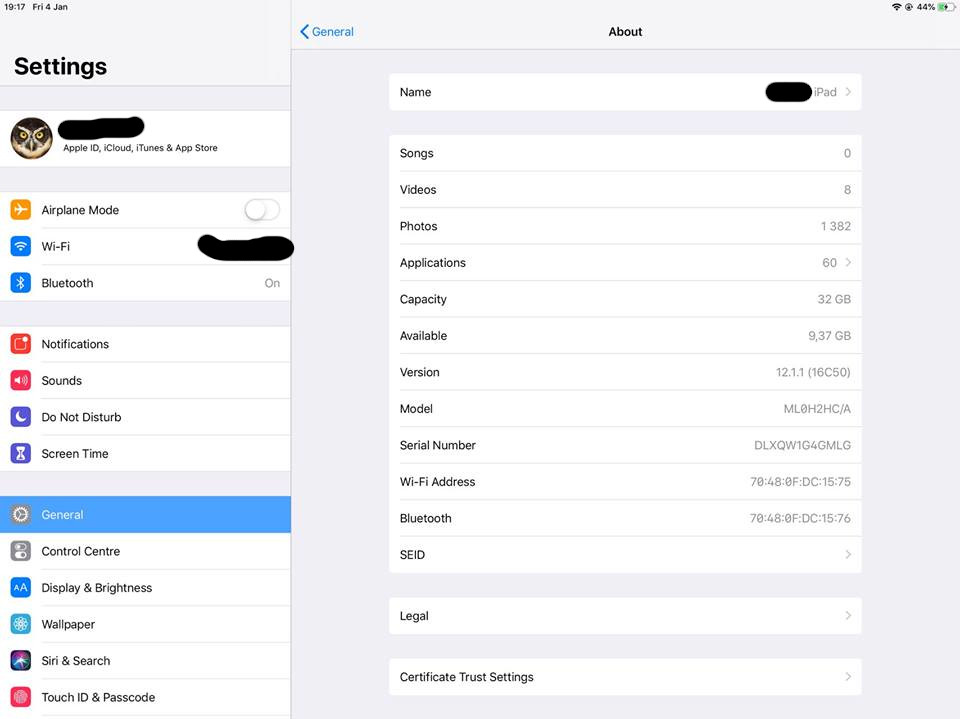Screen dimensions: 960x719
Task: Select Do Not Disturb menu item
Action: (x=145, y=417)
